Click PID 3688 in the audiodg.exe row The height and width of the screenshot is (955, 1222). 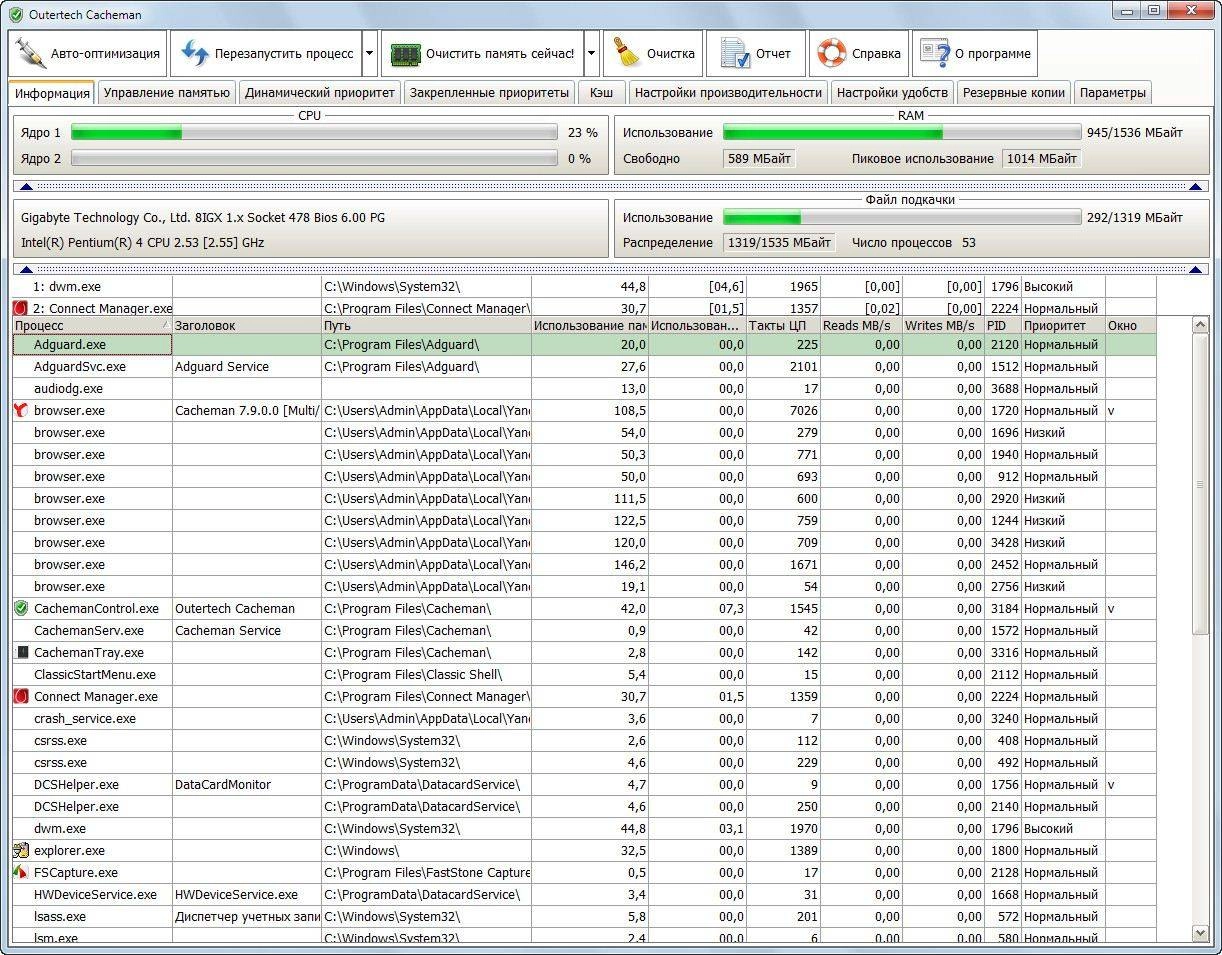pos(1004,389)
